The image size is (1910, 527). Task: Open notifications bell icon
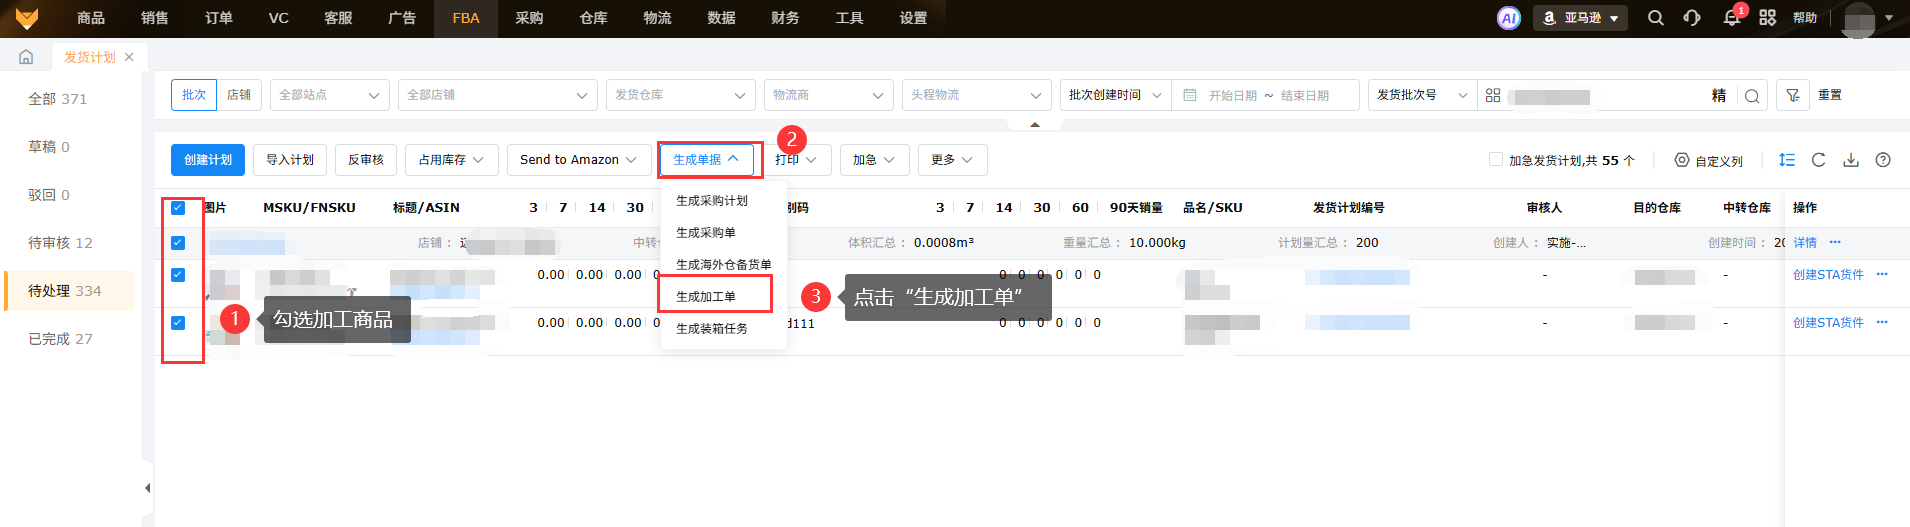(1732, 18)
